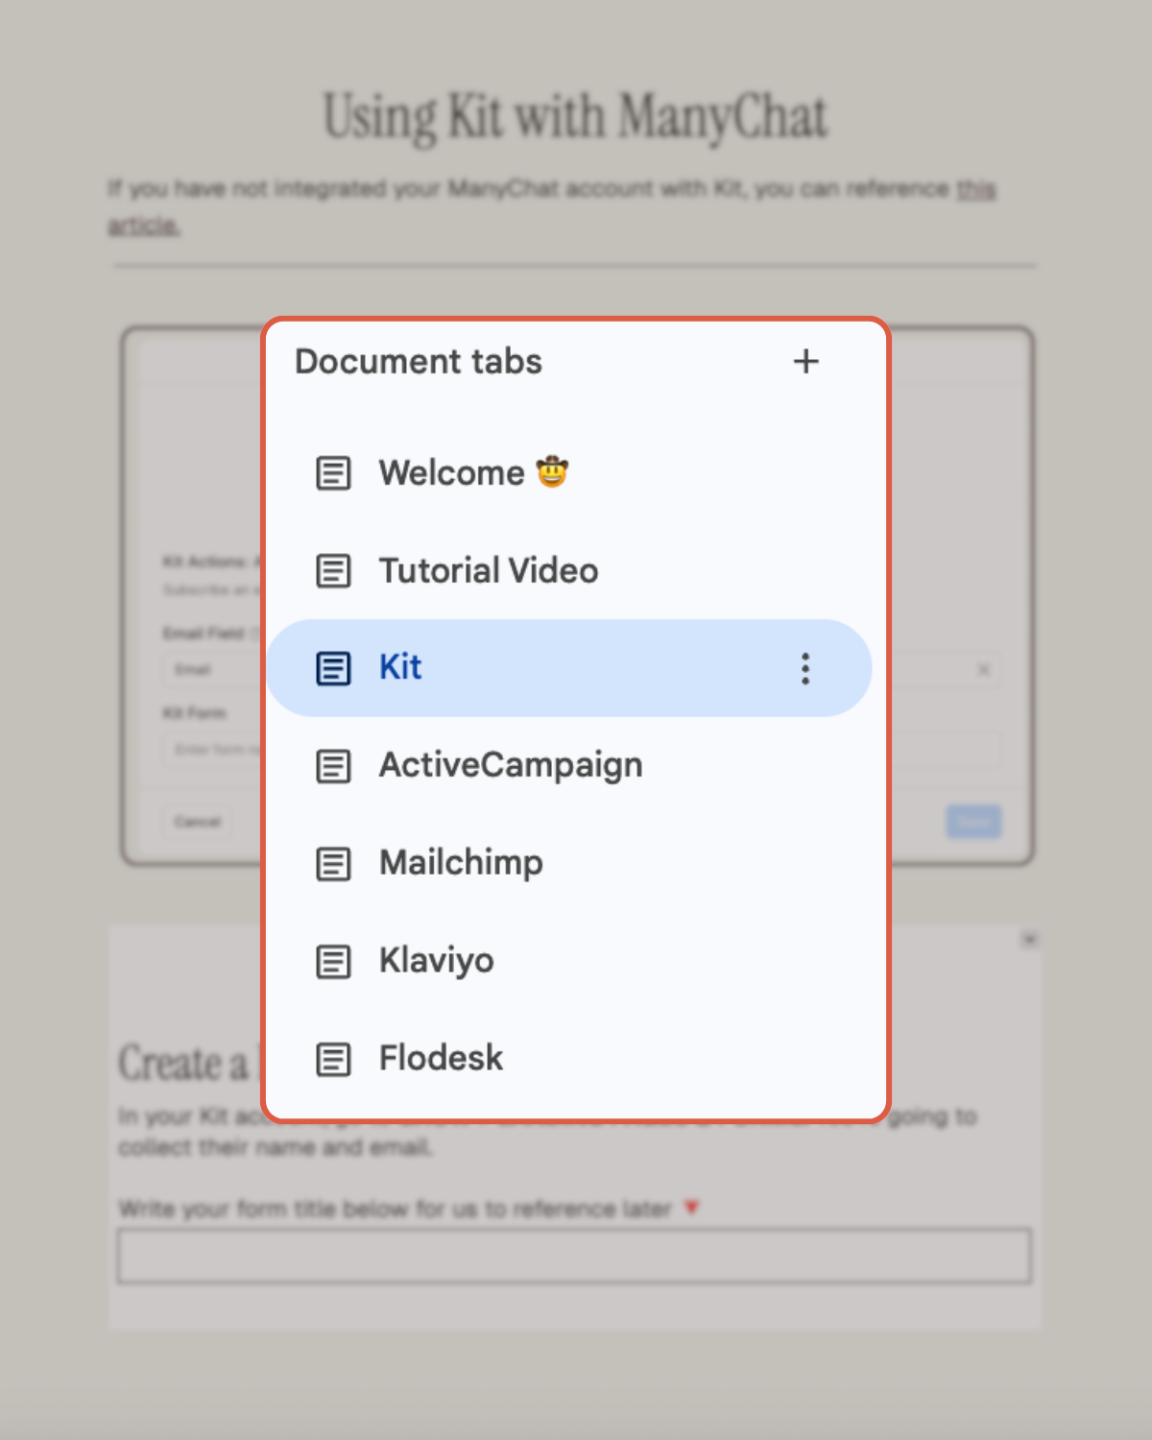Click the Document tabs heading
This screenshot has width=1152, height=1440.
[x=418, y=361]
